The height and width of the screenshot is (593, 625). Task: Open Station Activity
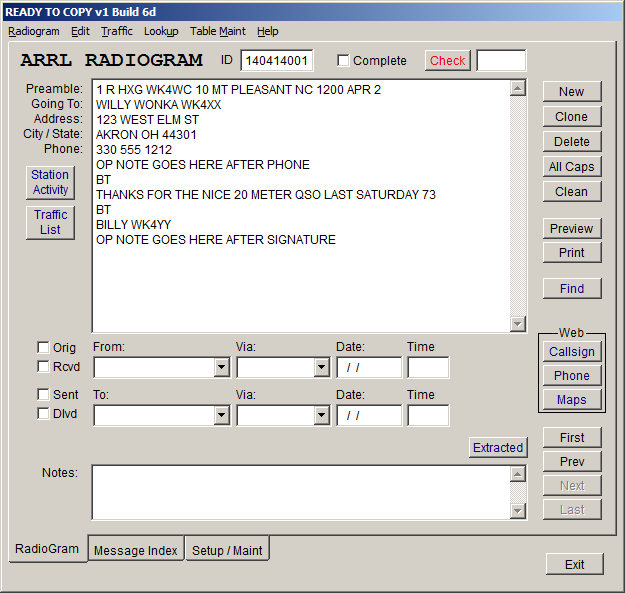point(50,183)
